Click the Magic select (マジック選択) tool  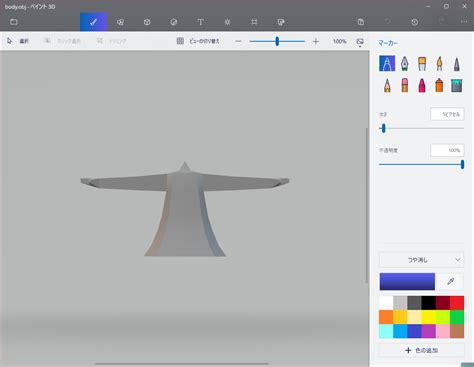tap(62, 41)
